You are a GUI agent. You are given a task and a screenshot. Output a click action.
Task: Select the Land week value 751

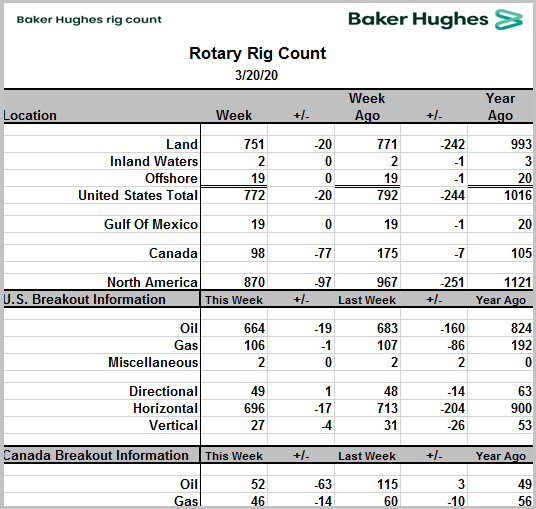(x=254, y=144)
